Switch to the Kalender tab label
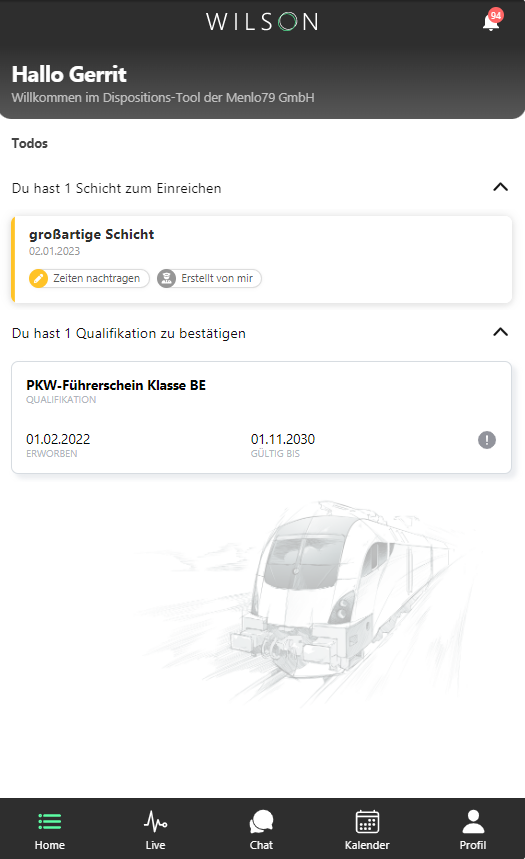The height and width of the screenshot is (859, 525). pos(367,845)
